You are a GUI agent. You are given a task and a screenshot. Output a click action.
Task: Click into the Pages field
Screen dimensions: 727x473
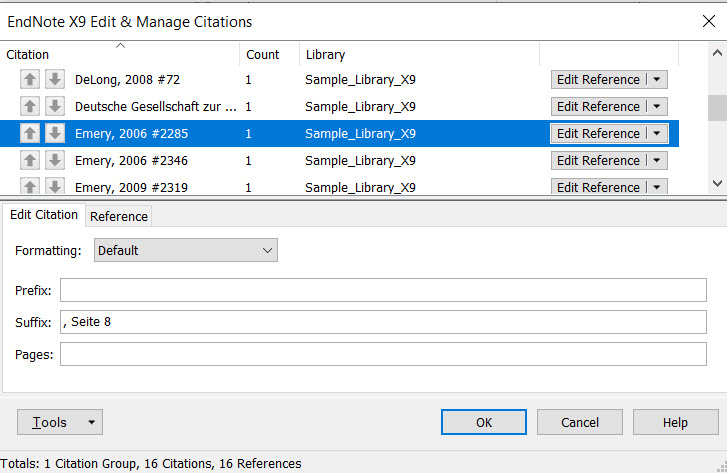coord(383,354)
